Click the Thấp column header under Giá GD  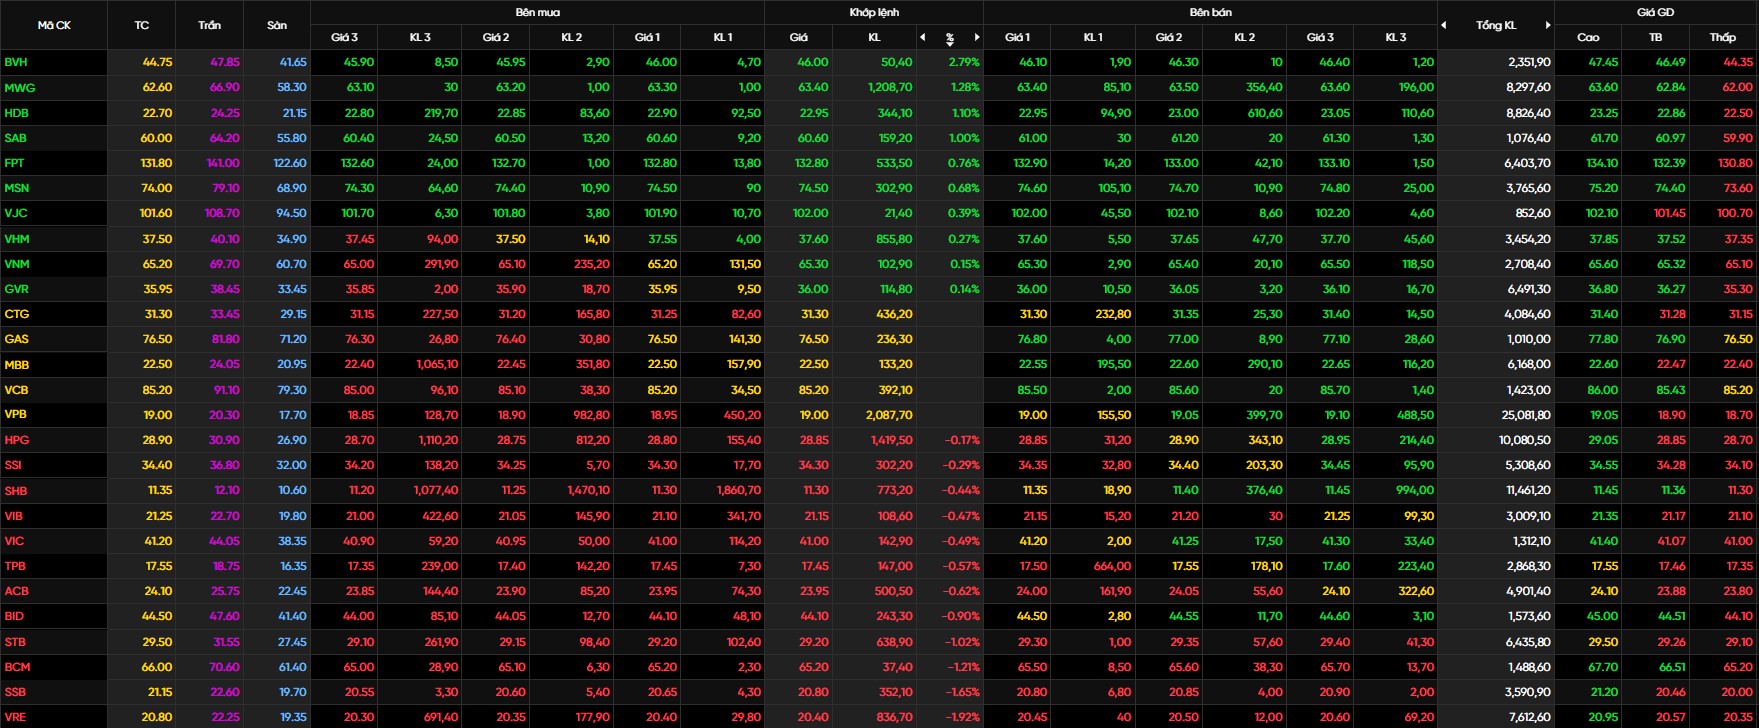(x=1723, y=37)
